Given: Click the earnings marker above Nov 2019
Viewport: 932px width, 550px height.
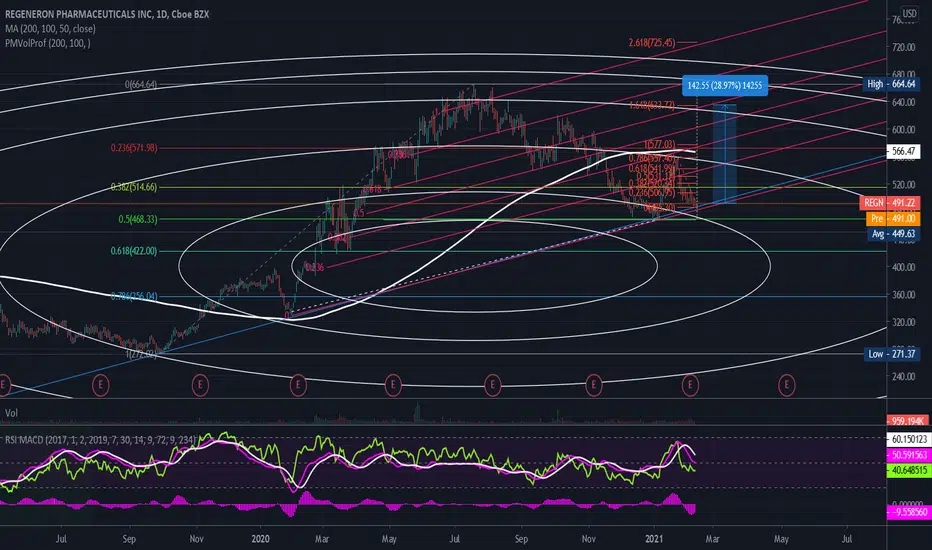Looking at the screenshot, I should click(200, 385).
